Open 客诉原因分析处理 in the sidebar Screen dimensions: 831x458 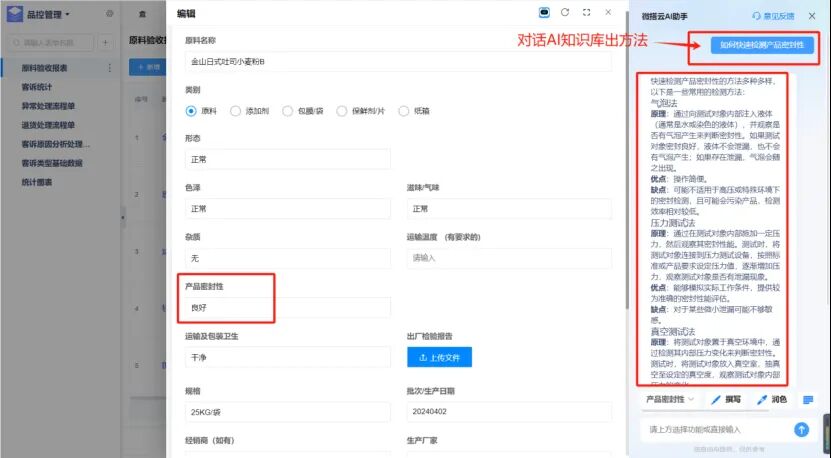click(x=55, y=144)
